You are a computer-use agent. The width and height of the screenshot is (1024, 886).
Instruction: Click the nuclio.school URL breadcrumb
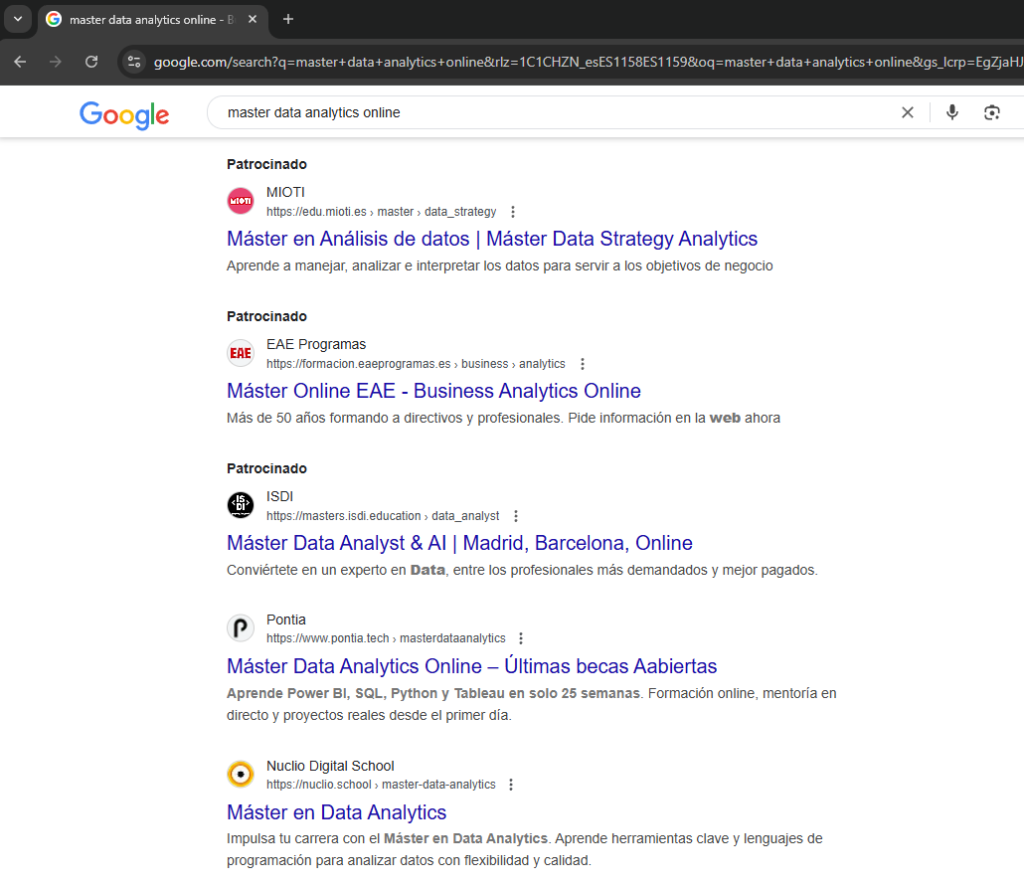pyautogui.click(x=381, y=784)
